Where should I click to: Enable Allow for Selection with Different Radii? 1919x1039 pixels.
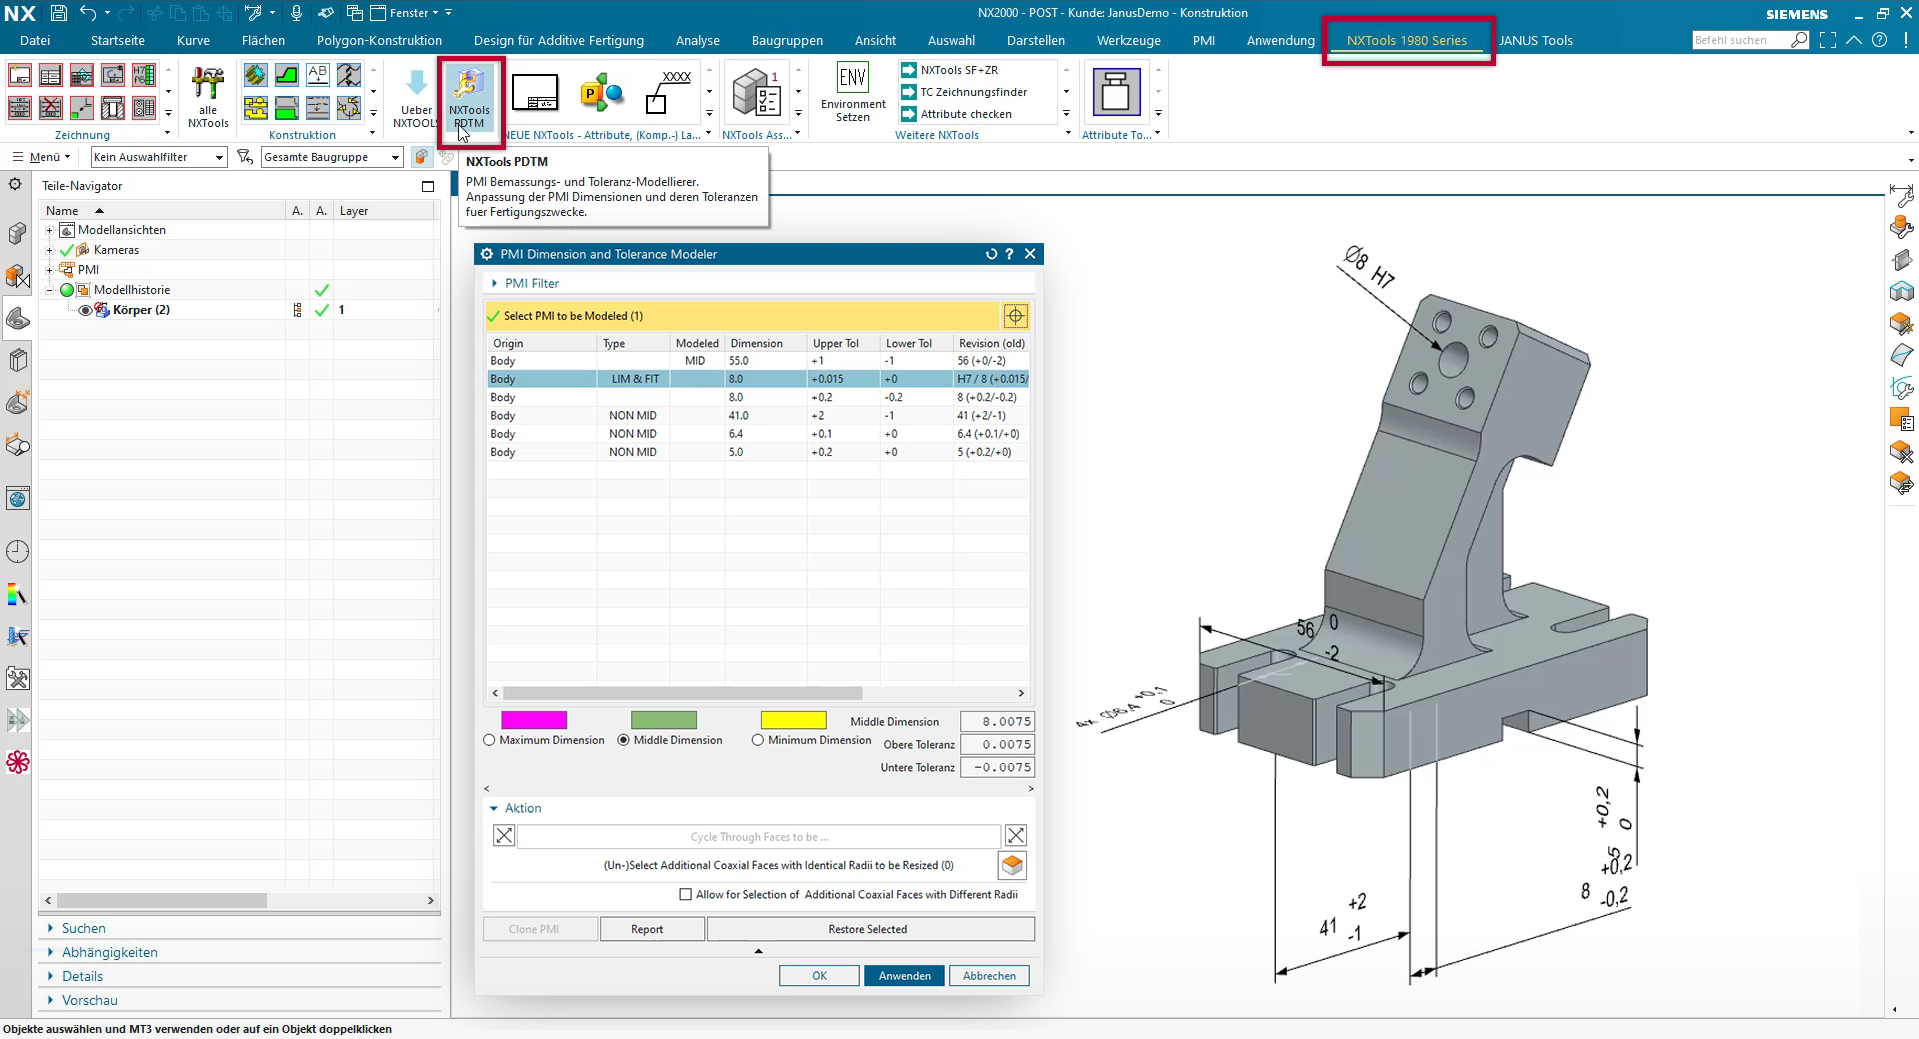pyautogui.click(x=685, y=895)
